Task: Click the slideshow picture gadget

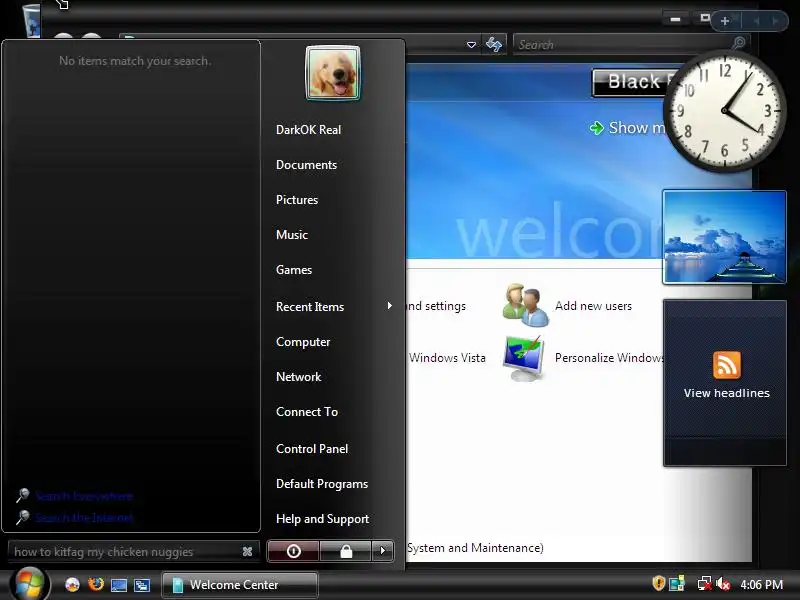Action: pos(724,237)
